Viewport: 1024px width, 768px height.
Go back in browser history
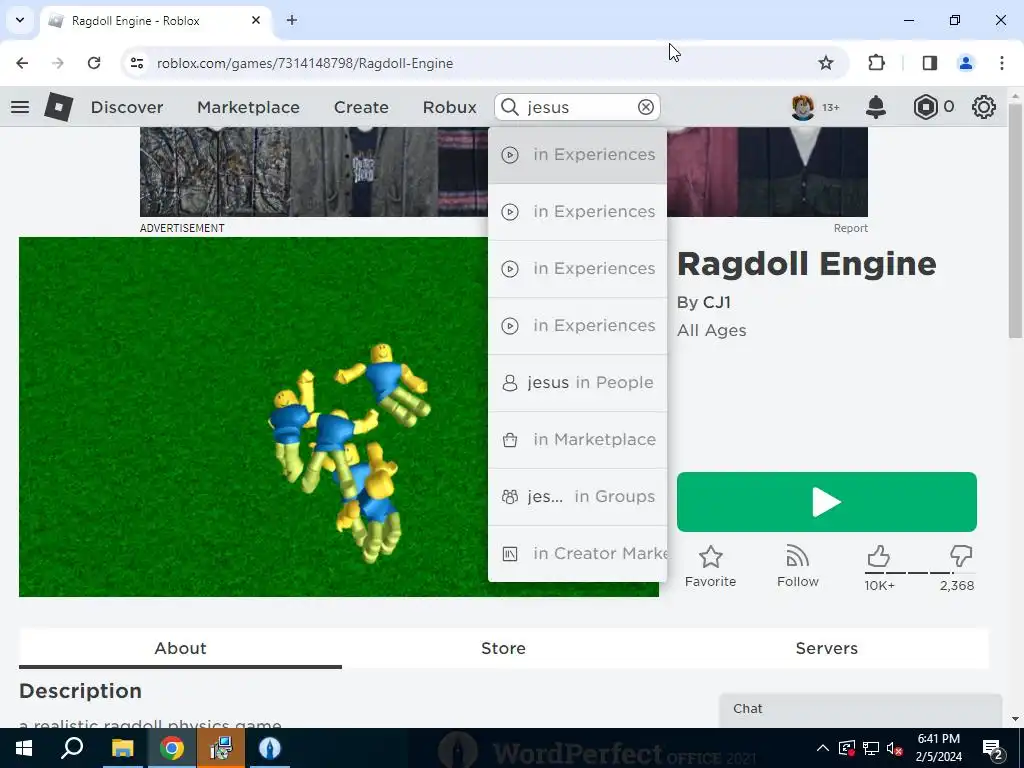(22, 63)
